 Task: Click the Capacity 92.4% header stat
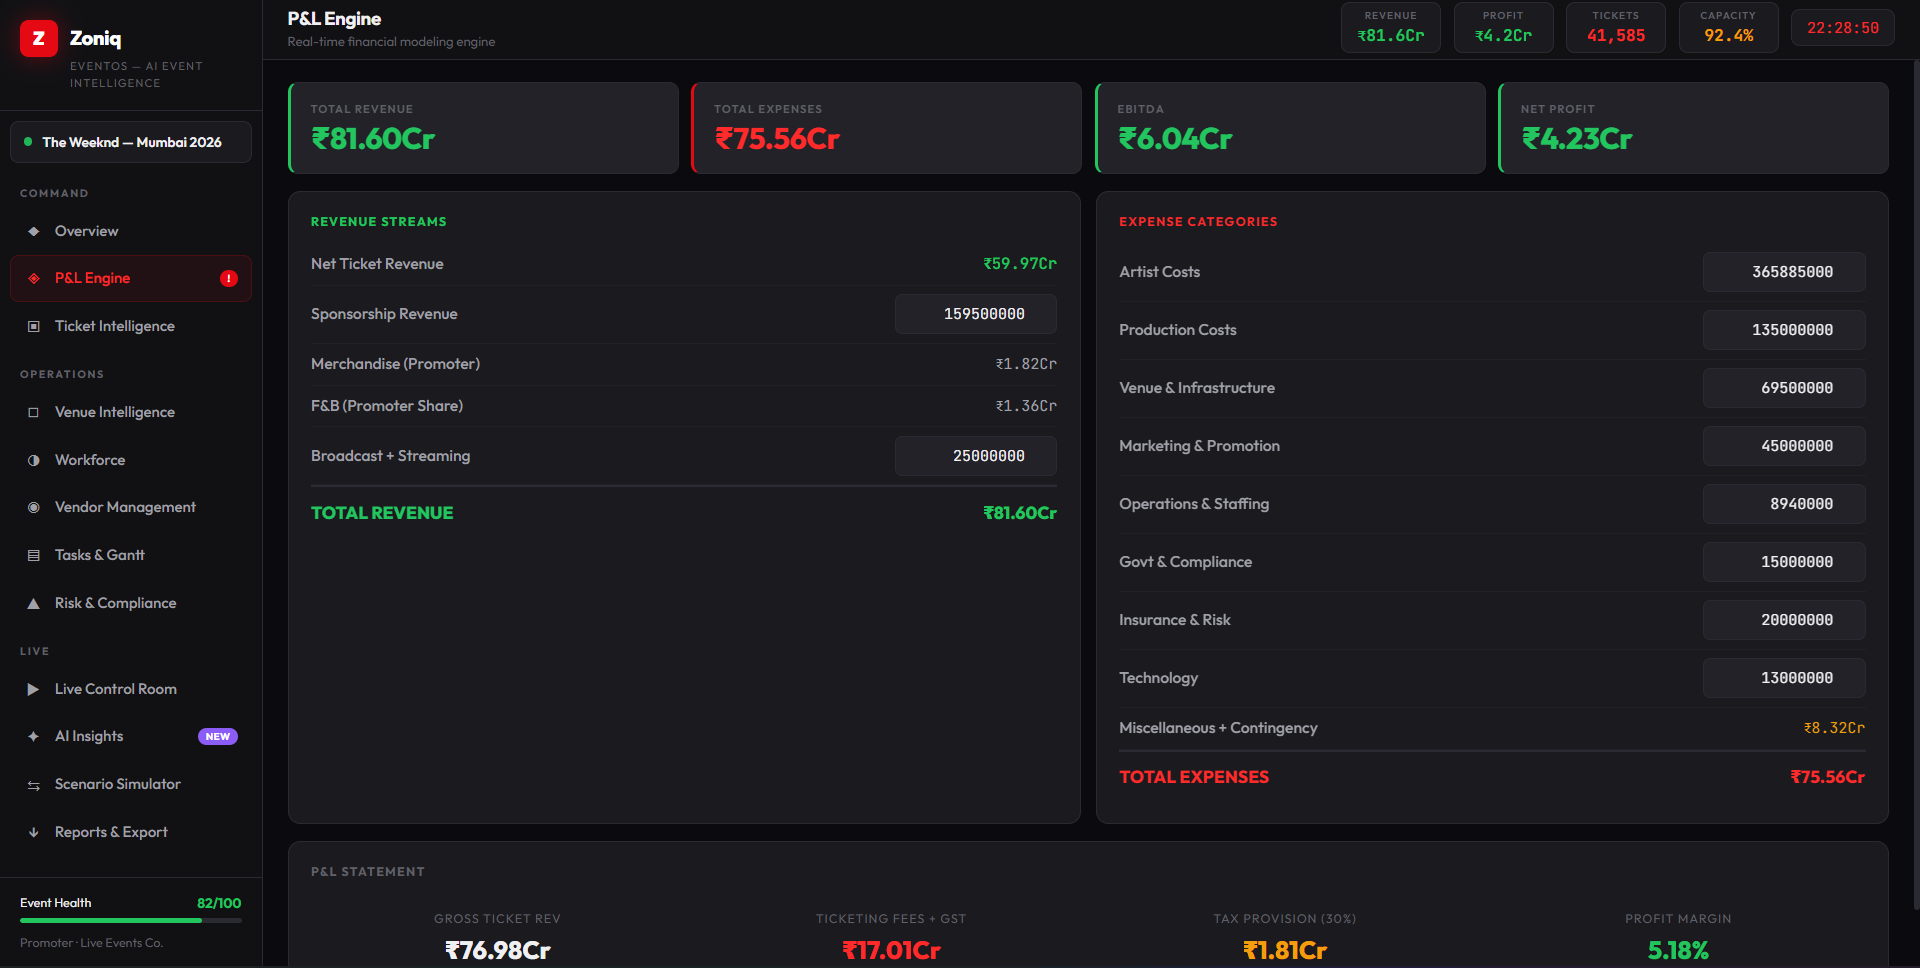point(1728,27)
